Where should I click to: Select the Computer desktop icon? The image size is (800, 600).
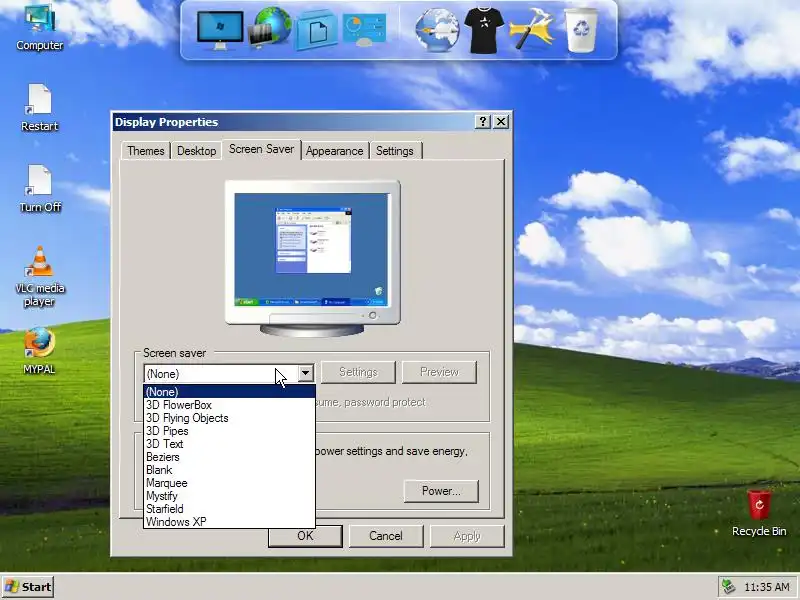(x=39, y=27)
